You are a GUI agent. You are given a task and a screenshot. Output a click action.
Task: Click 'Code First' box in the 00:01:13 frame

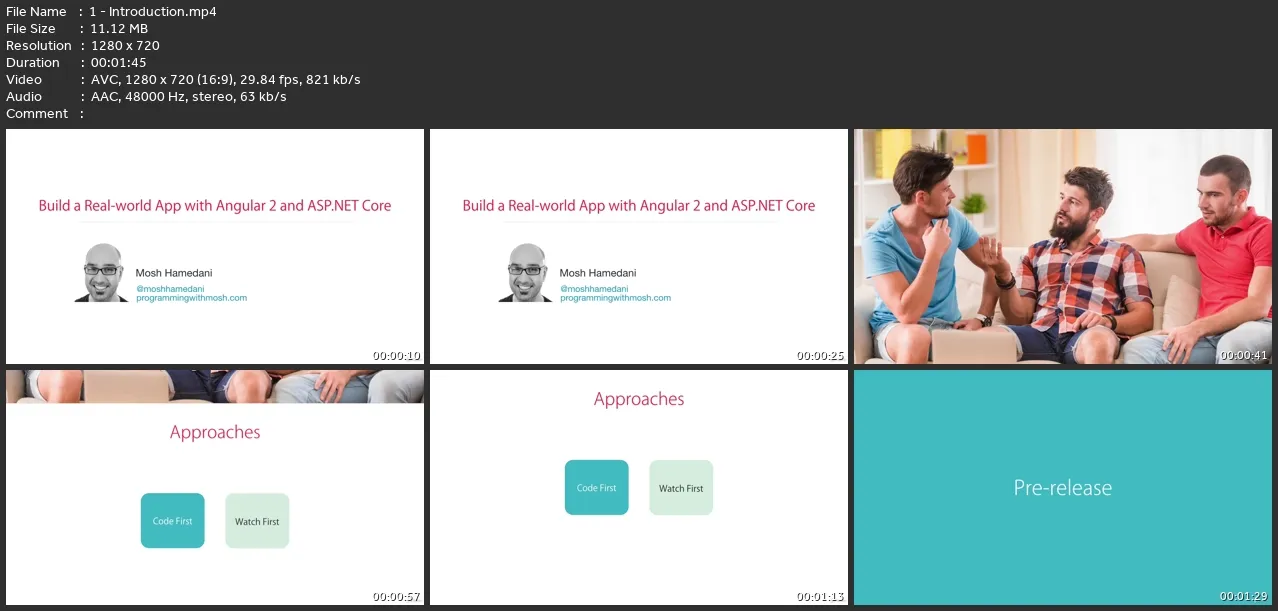596,488
